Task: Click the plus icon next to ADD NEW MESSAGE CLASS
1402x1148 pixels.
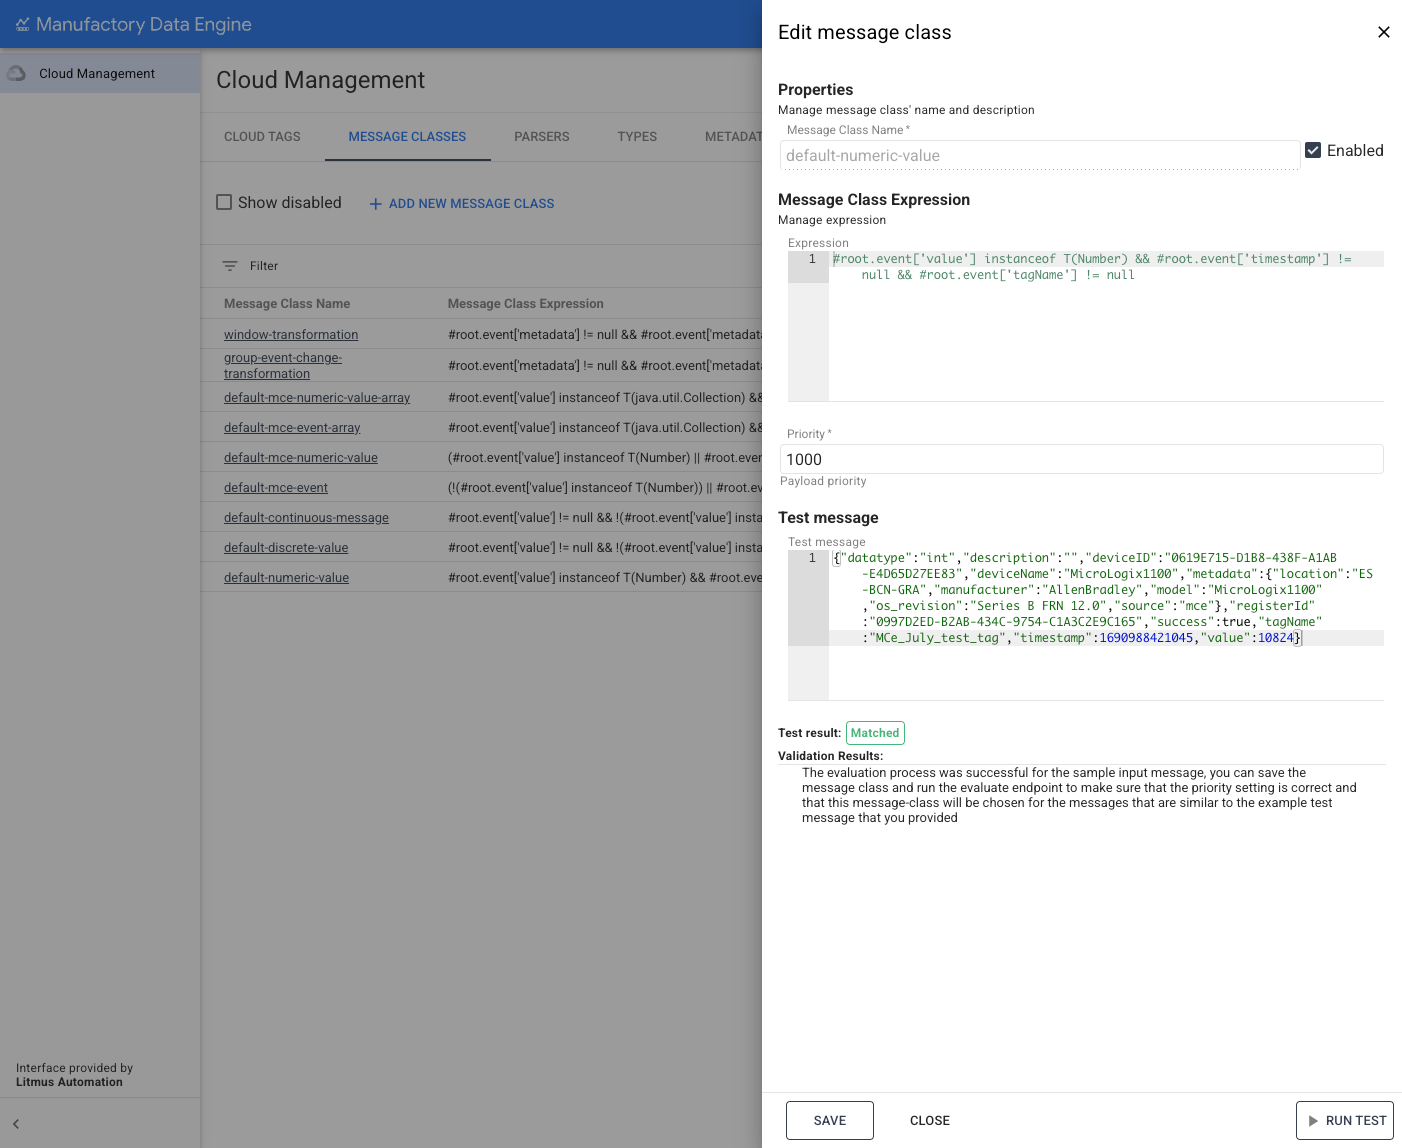Action: [375, 203]
